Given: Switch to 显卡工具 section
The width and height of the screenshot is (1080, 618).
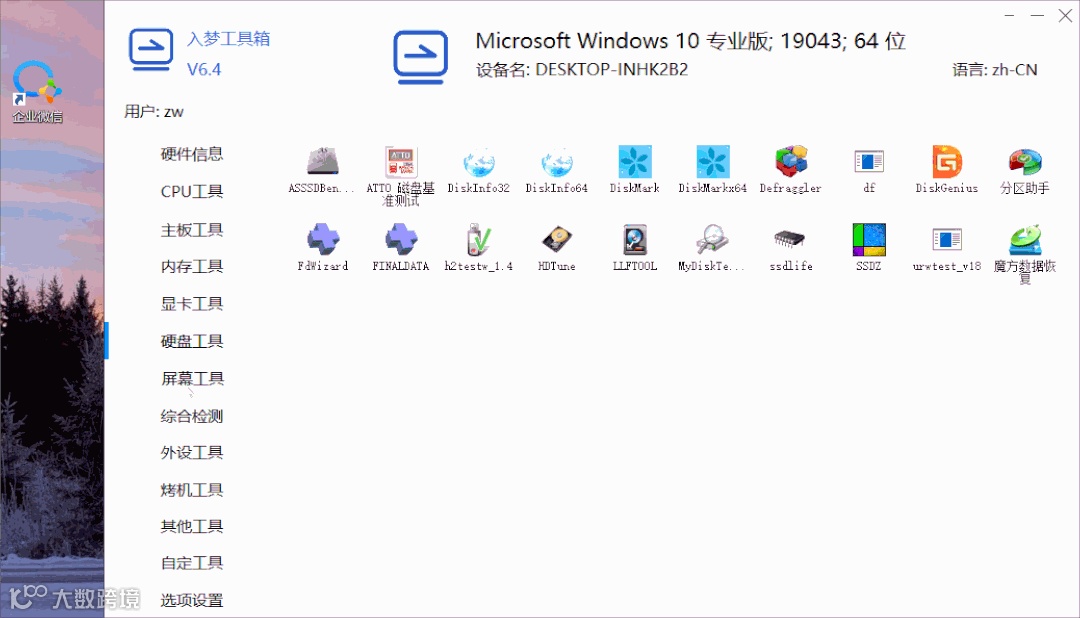Looking at the screenshot, I should pyautogui.click(x=191, y=304).
